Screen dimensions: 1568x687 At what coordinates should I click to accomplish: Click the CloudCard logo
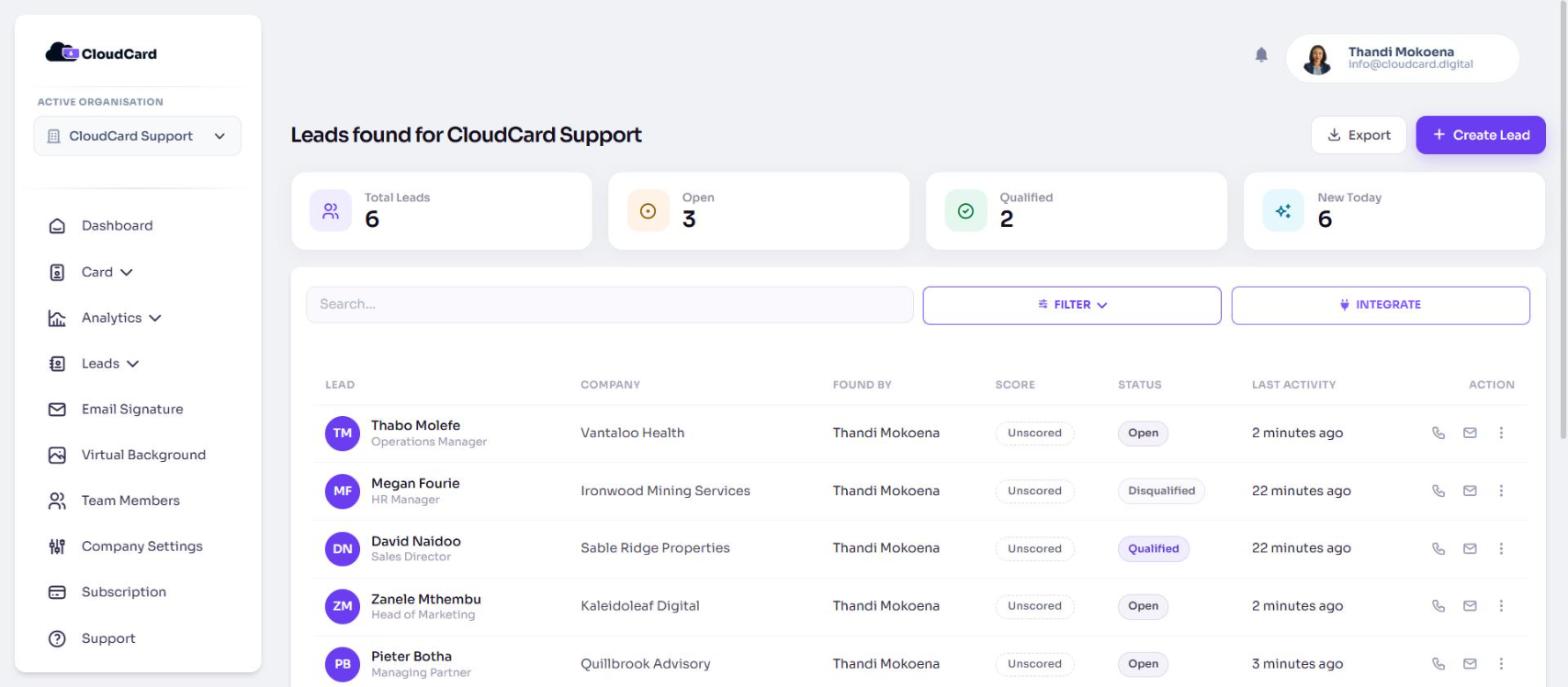(101, 53)
